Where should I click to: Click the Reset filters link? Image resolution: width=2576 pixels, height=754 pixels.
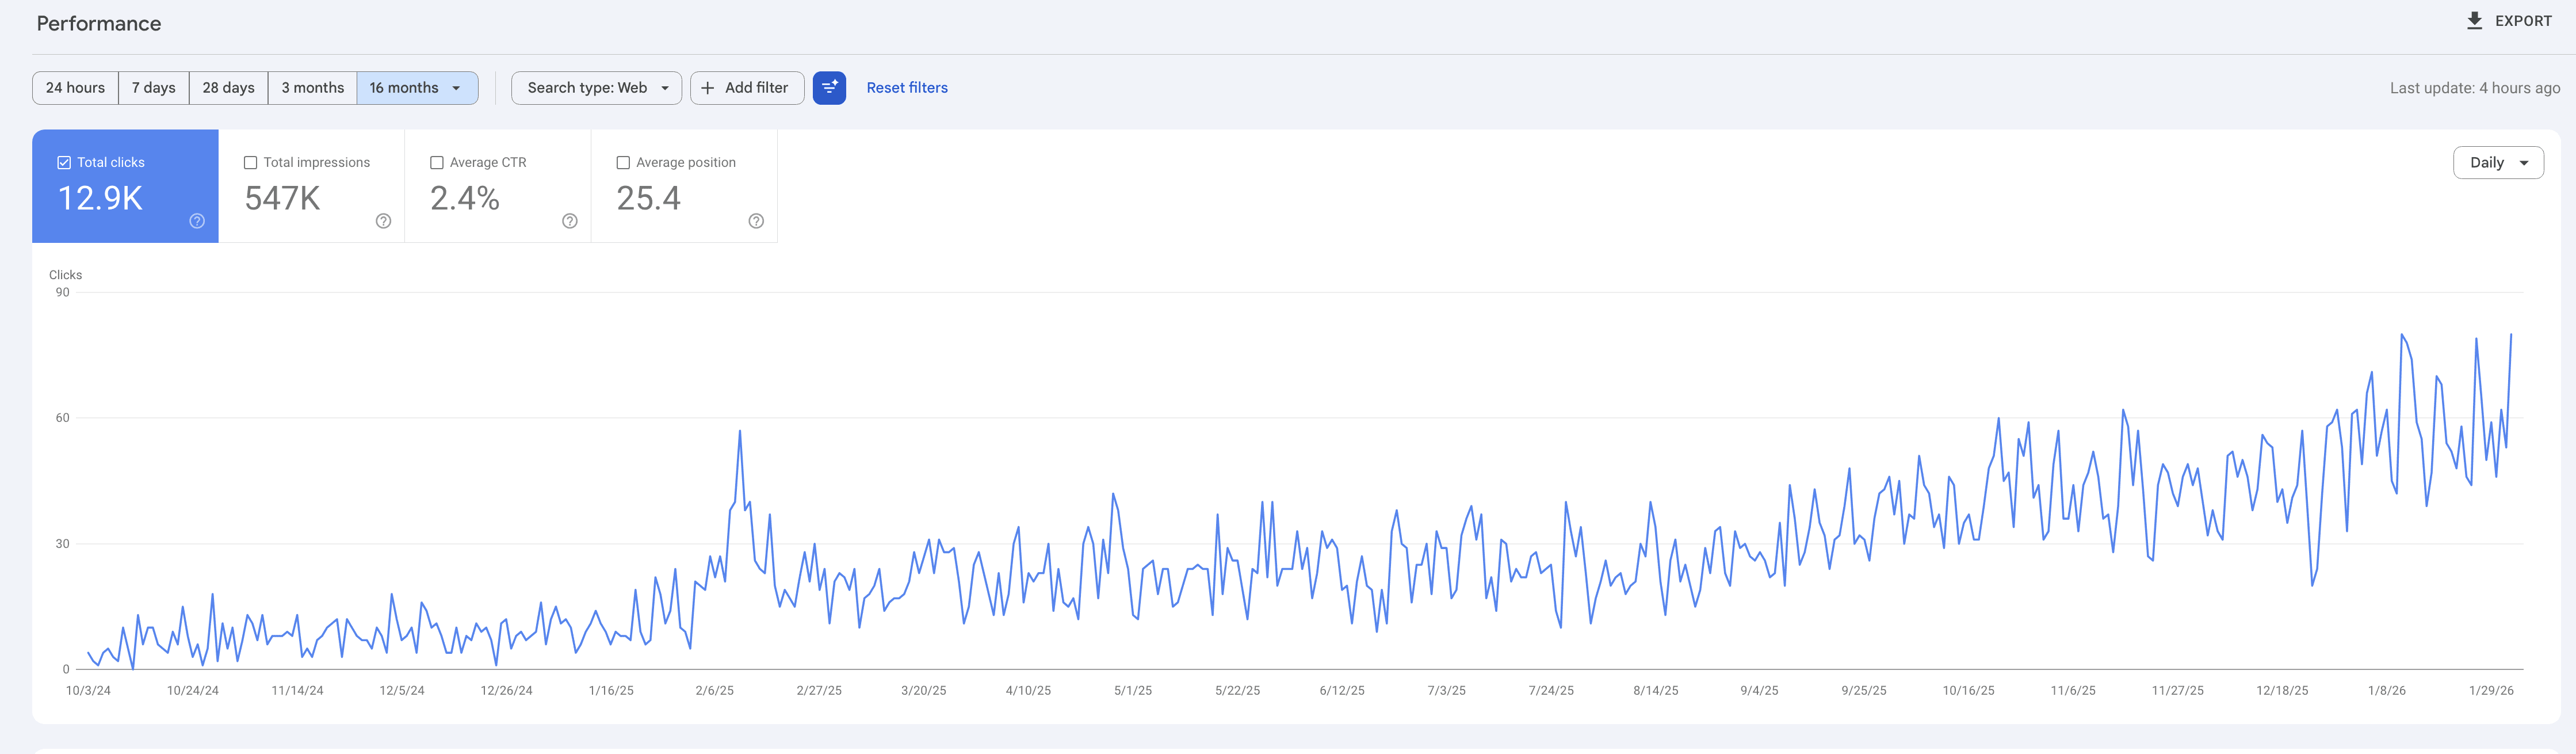click(906, 88)
